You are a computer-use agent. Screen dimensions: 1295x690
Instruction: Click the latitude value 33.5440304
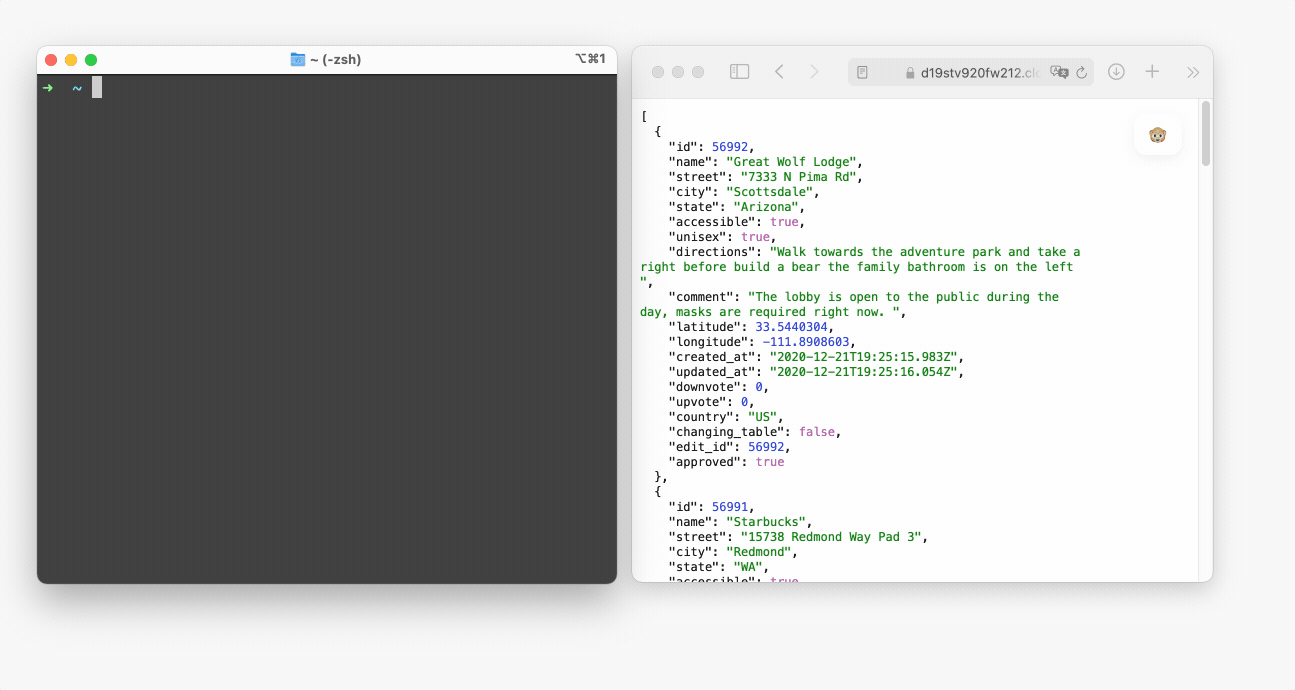(x=791, y=327)
